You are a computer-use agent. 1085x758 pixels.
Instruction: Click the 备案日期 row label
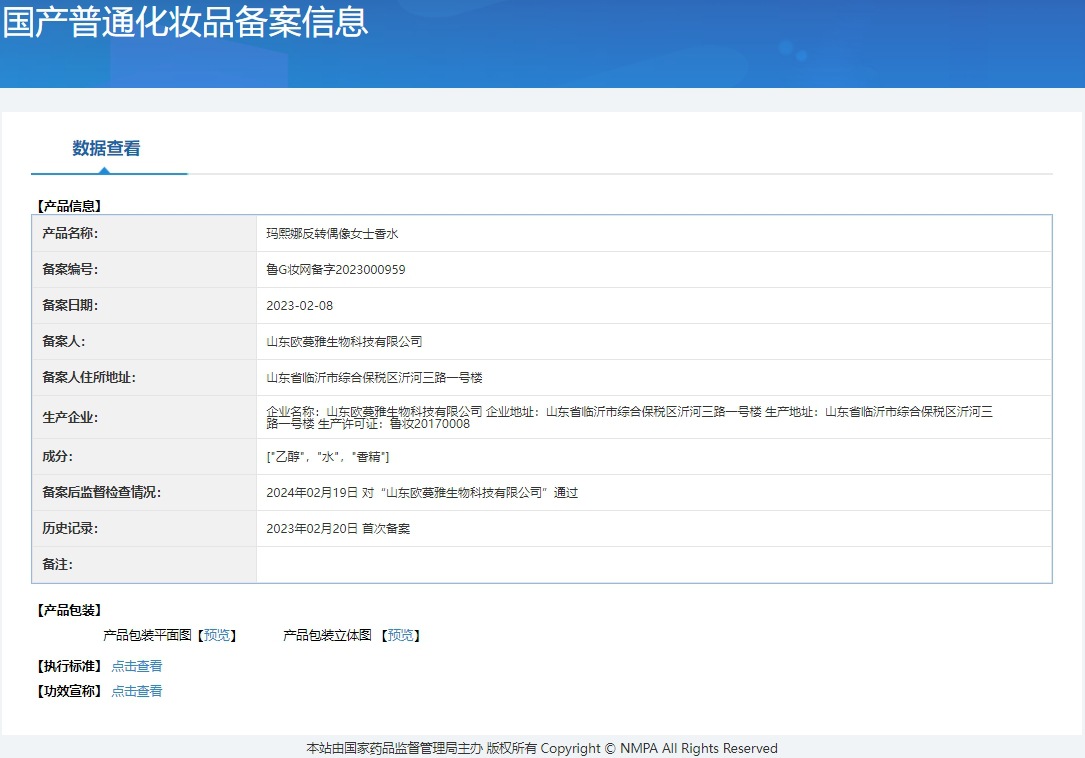[70, 305]
